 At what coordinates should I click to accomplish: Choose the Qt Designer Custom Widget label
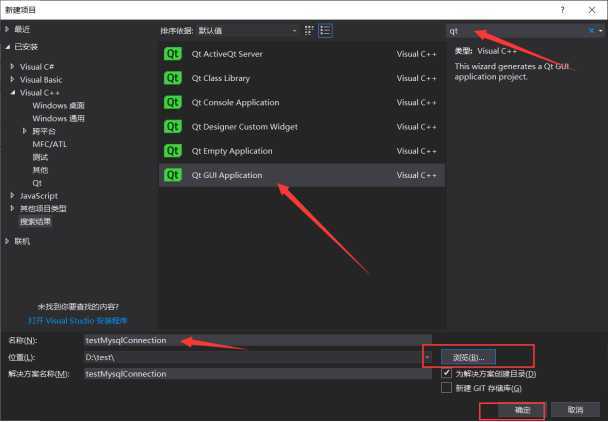coord(245,127)
